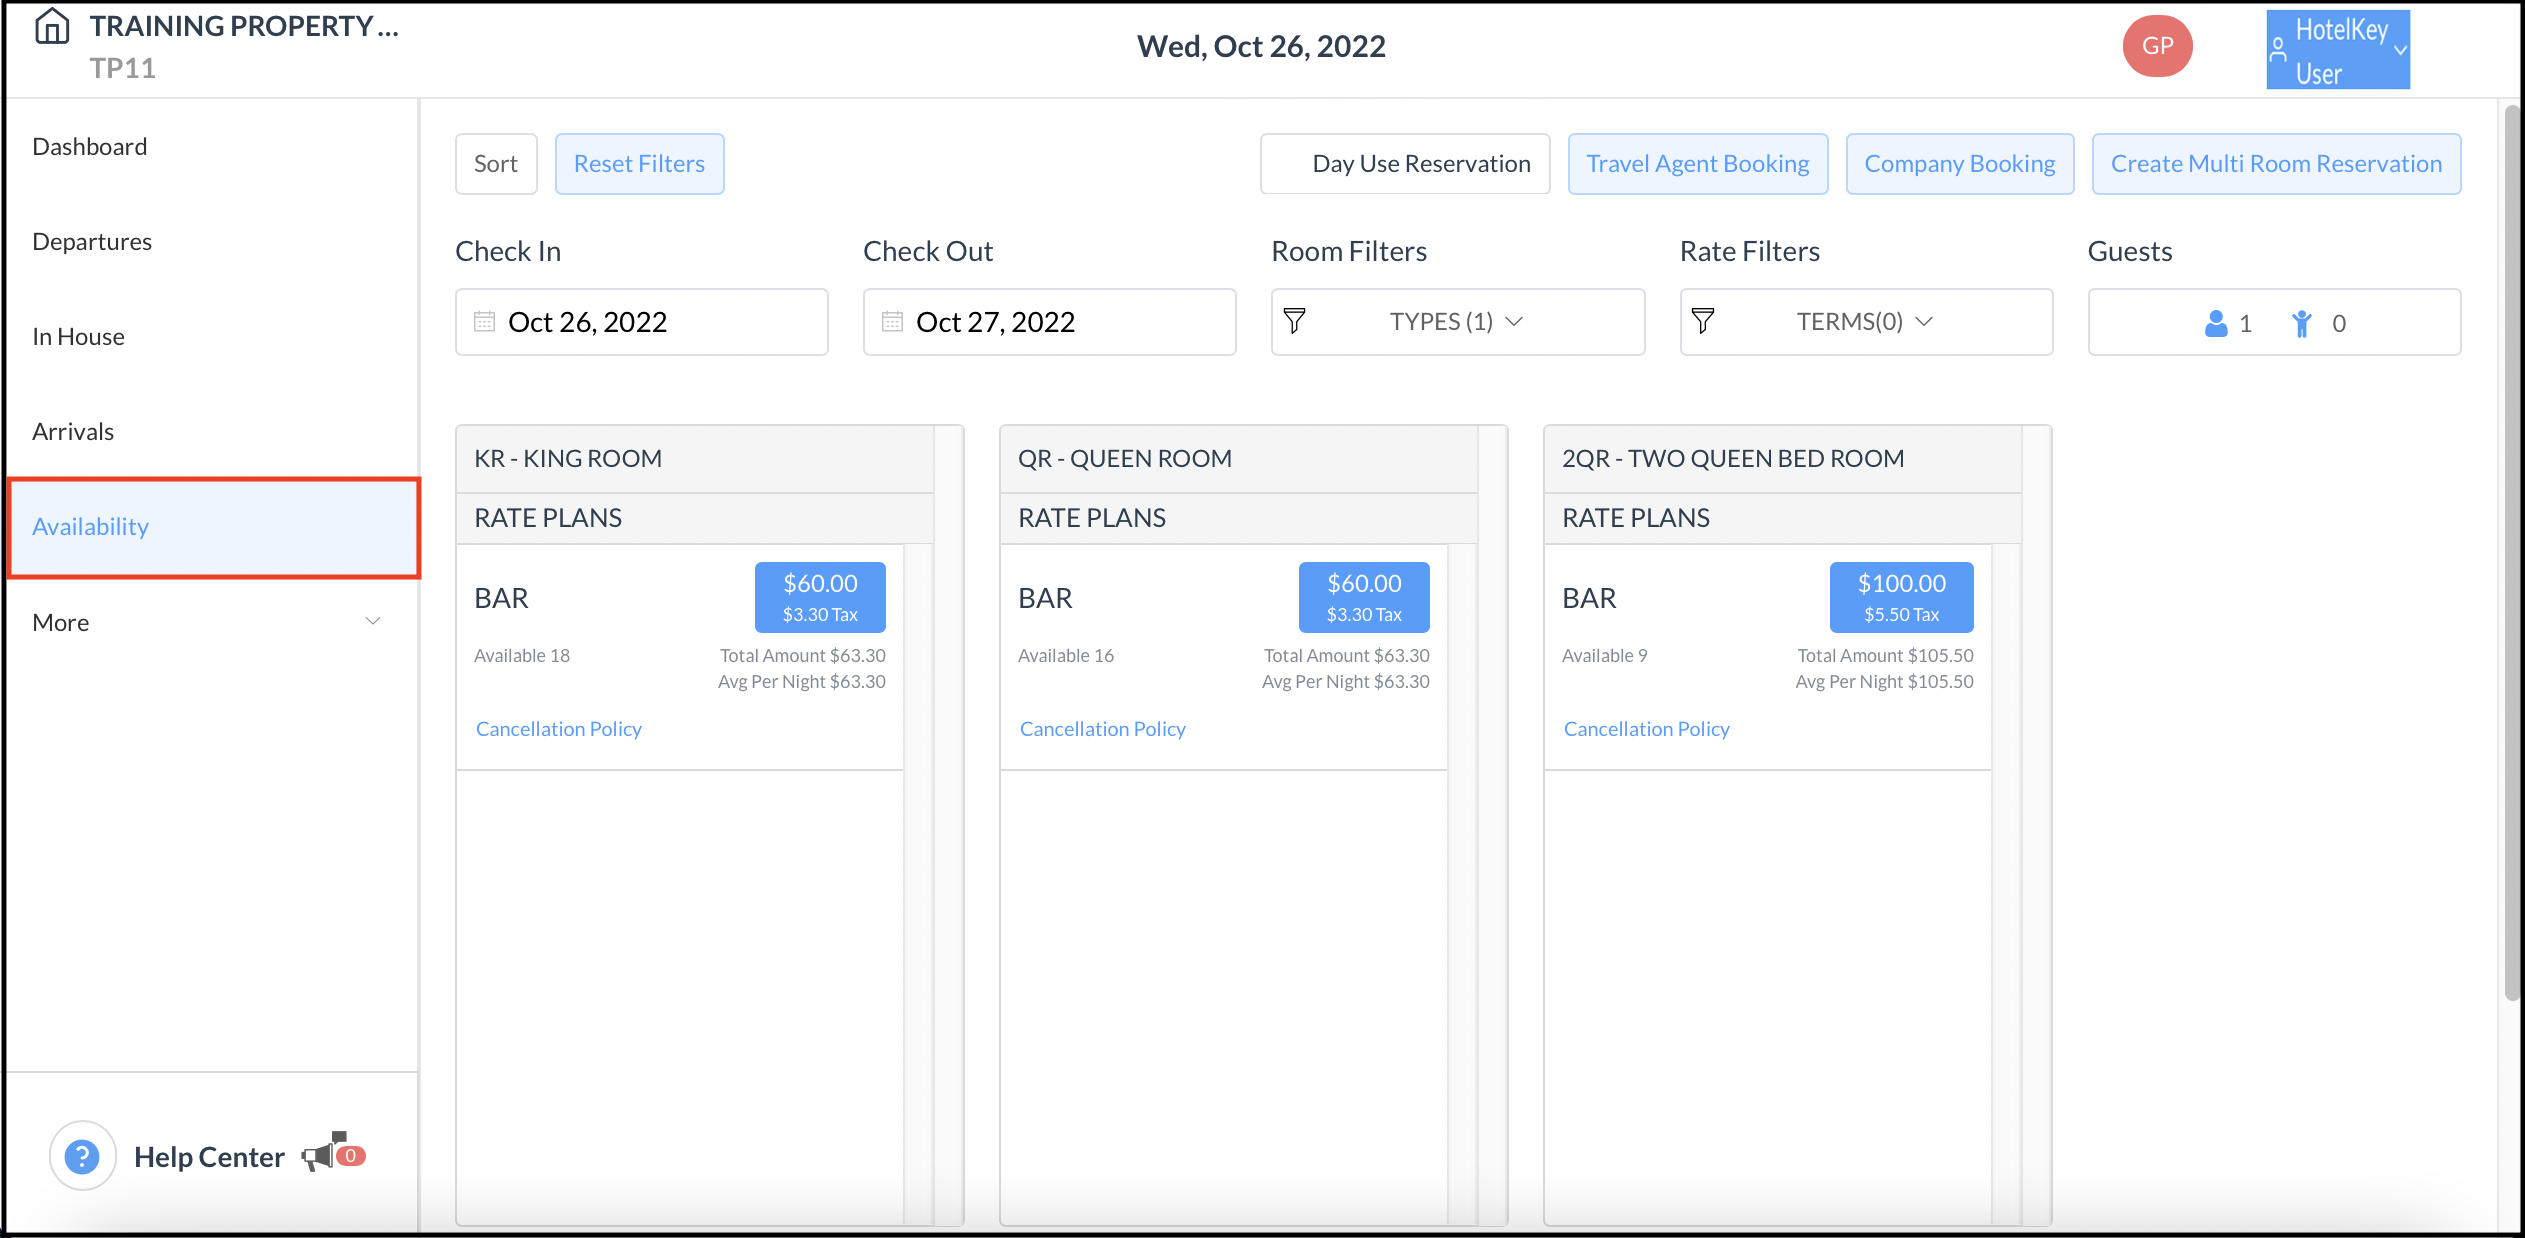Image resolution: width=2525 pixels, height=1238 pixels.
Task: Click the GP avatar circle
Action: point(2156,45)
